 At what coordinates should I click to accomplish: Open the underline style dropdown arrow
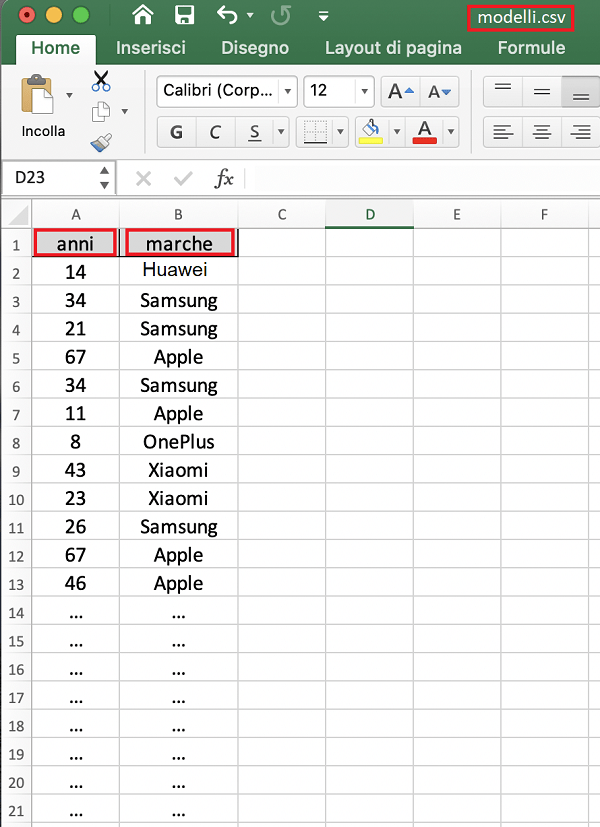281,132
